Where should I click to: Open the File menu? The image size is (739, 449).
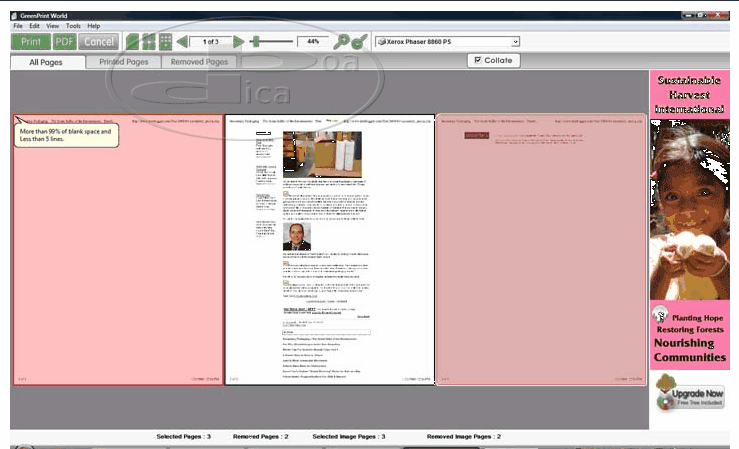click(x=18, y=25)
